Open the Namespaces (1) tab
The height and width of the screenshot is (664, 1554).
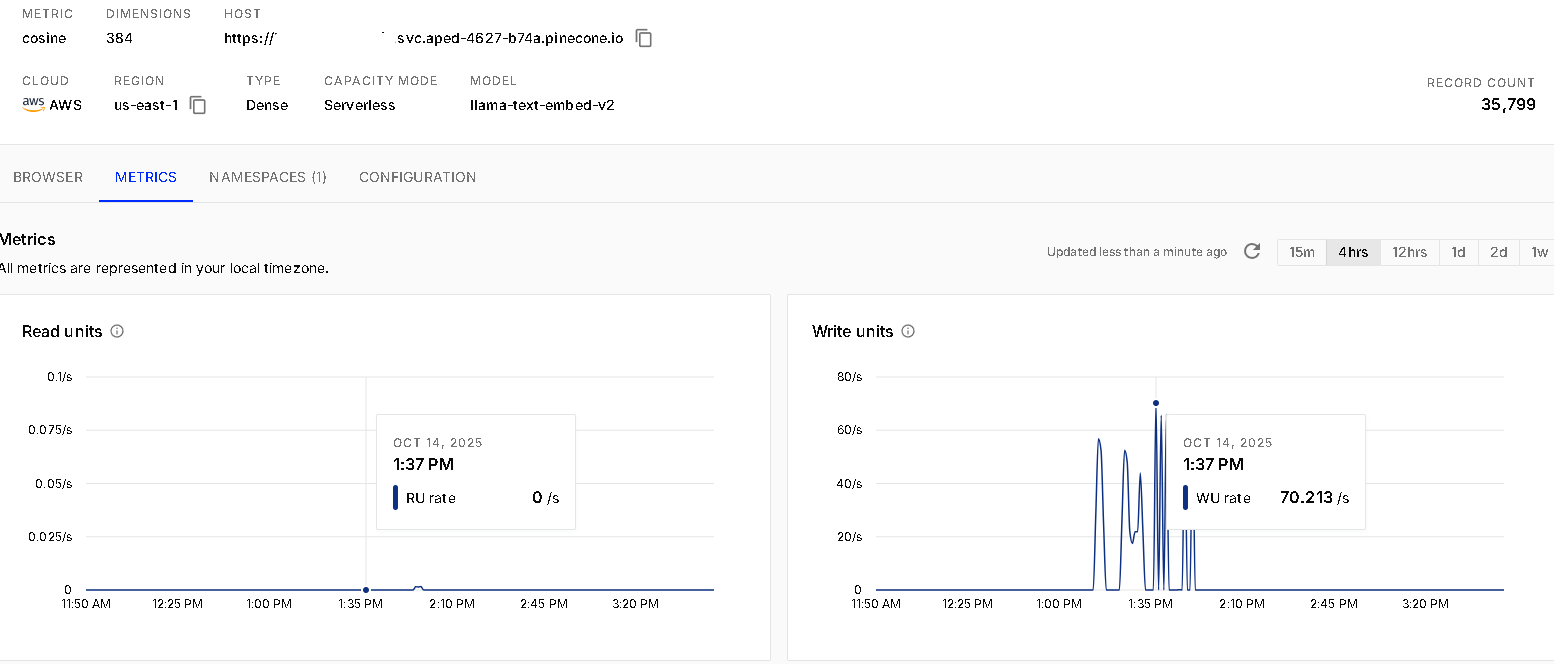tap(268, 177)
